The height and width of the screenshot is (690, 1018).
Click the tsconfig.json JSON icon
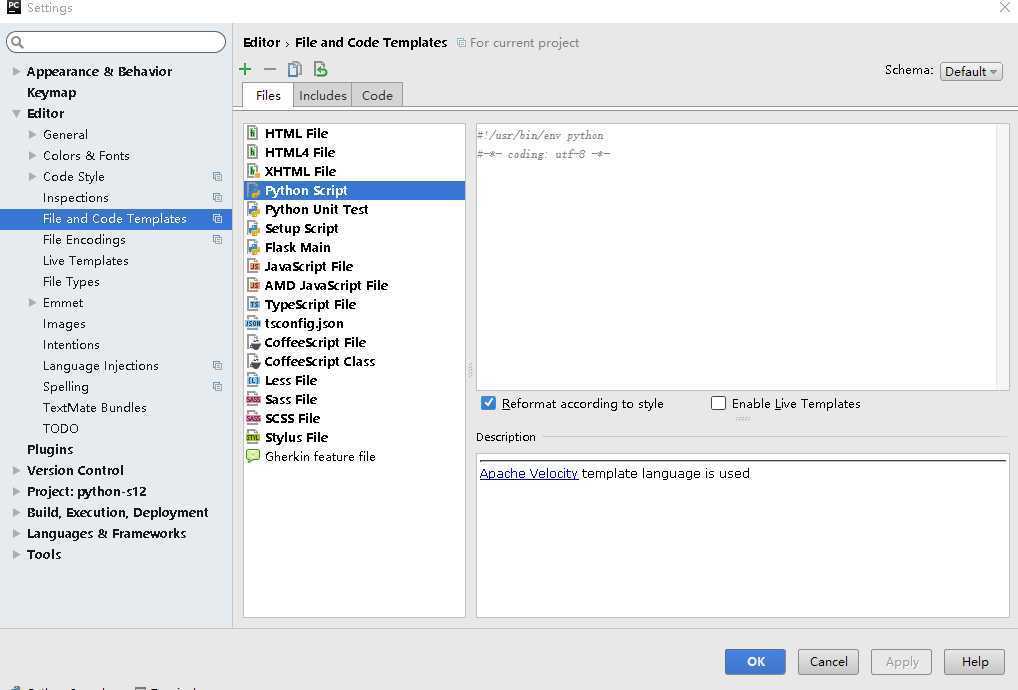point(253,323)
